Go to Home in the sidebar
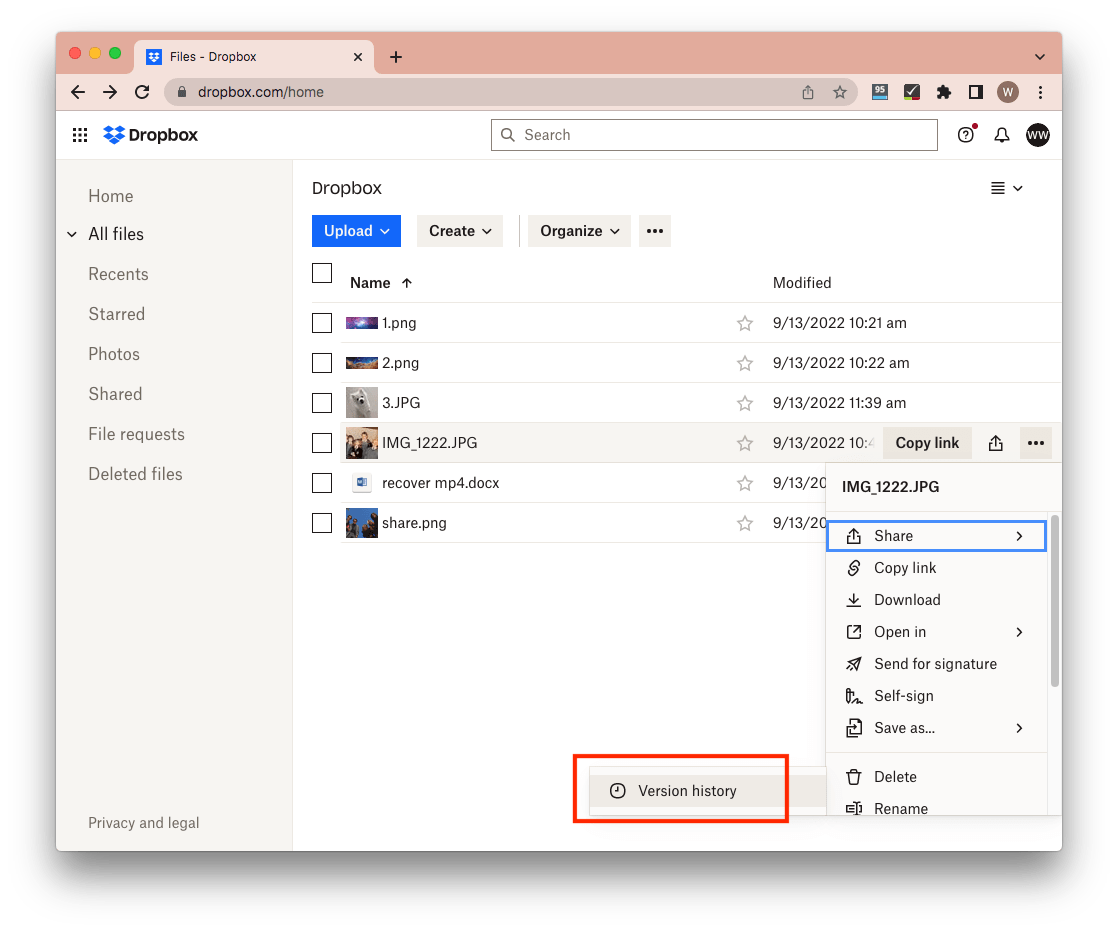 111,196
